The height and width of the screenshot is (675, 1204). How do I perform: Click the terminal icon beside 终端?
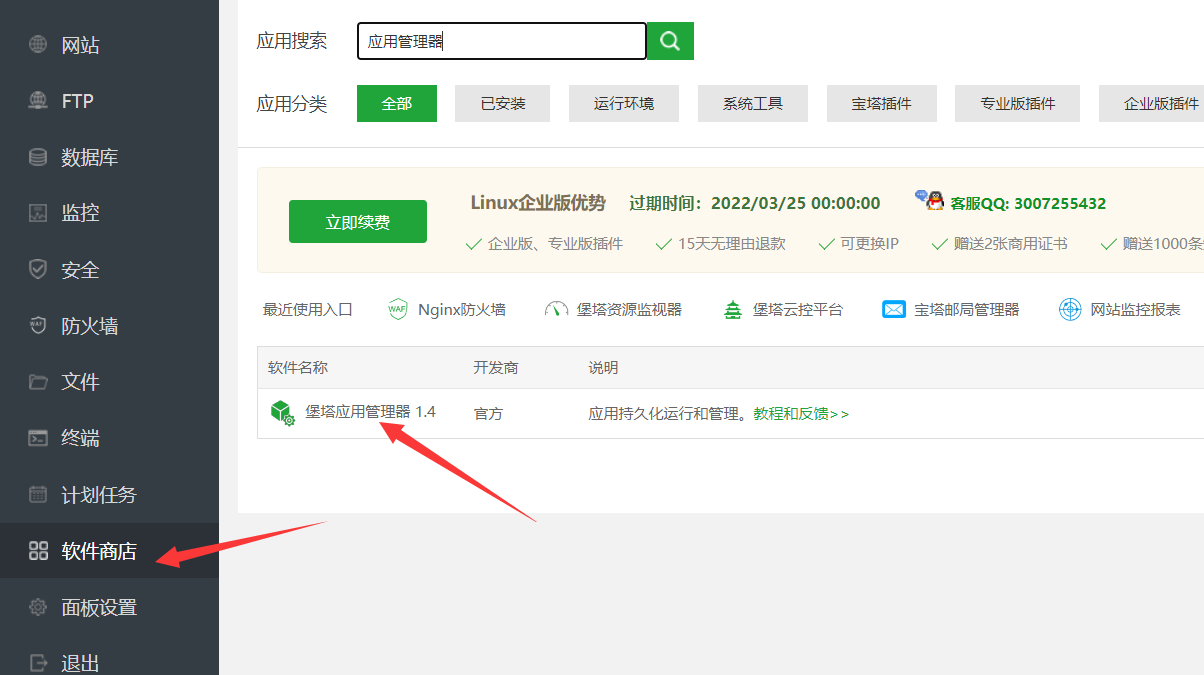click(38, 437)
